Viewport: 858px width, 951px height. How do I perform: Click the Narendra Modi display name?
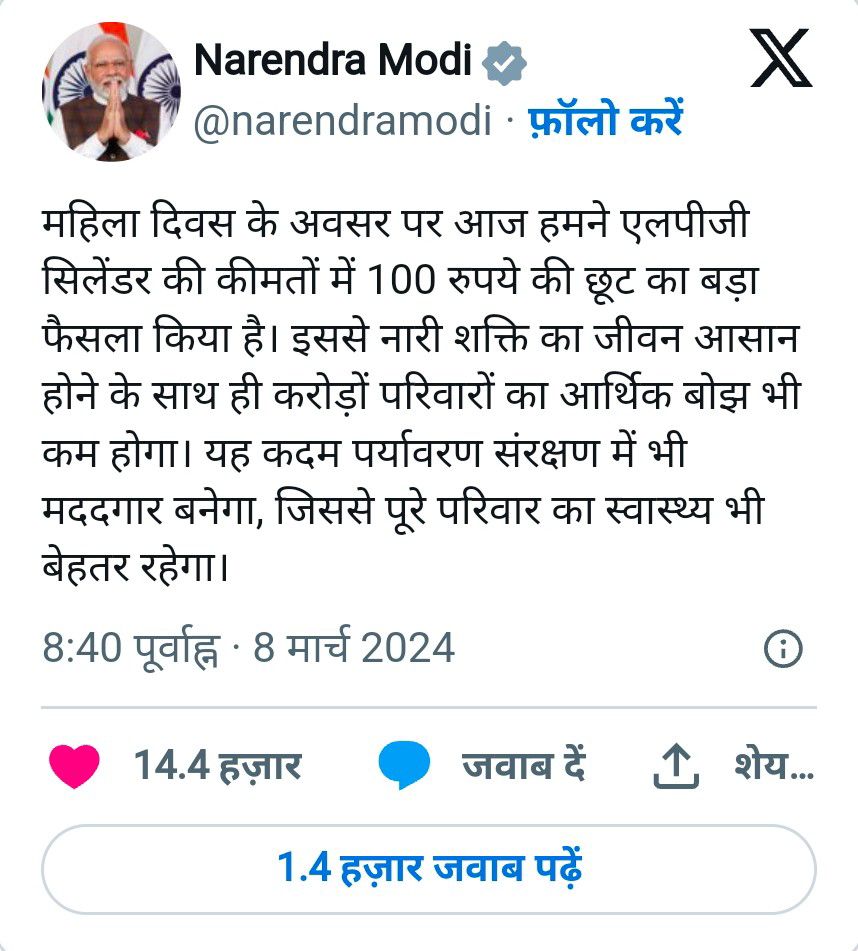[333, 60]
